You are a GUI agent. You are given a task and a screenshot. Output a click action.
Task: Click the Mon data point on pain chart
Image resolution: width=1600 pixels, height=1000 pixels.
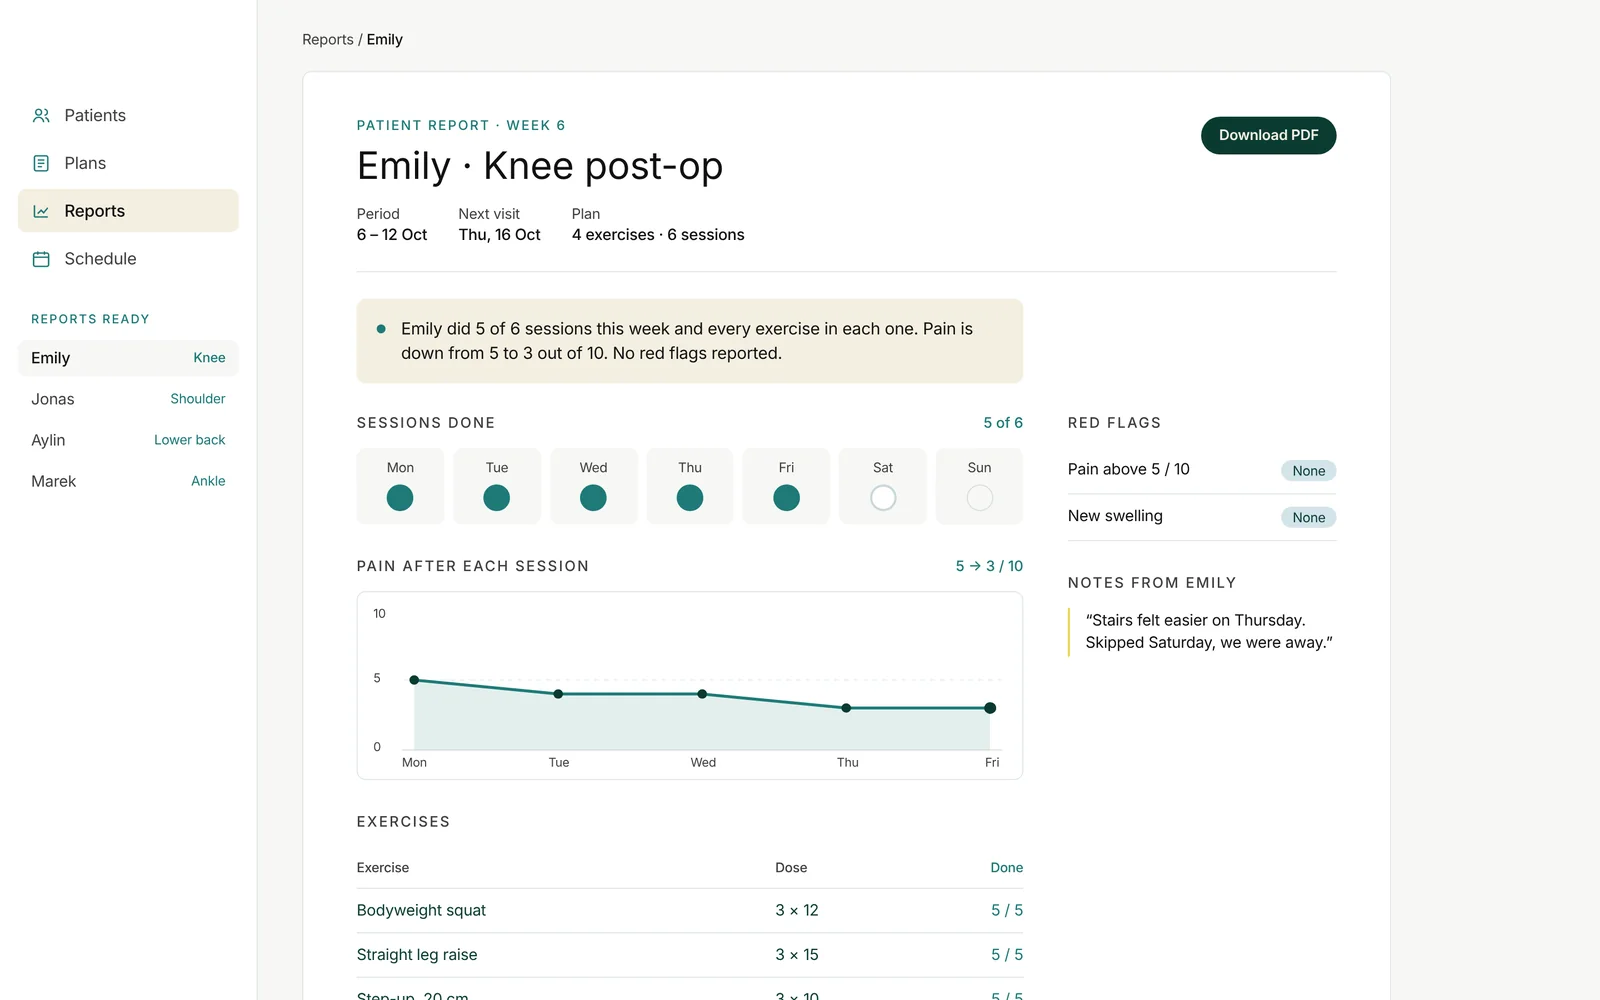[x=414, y=680]
